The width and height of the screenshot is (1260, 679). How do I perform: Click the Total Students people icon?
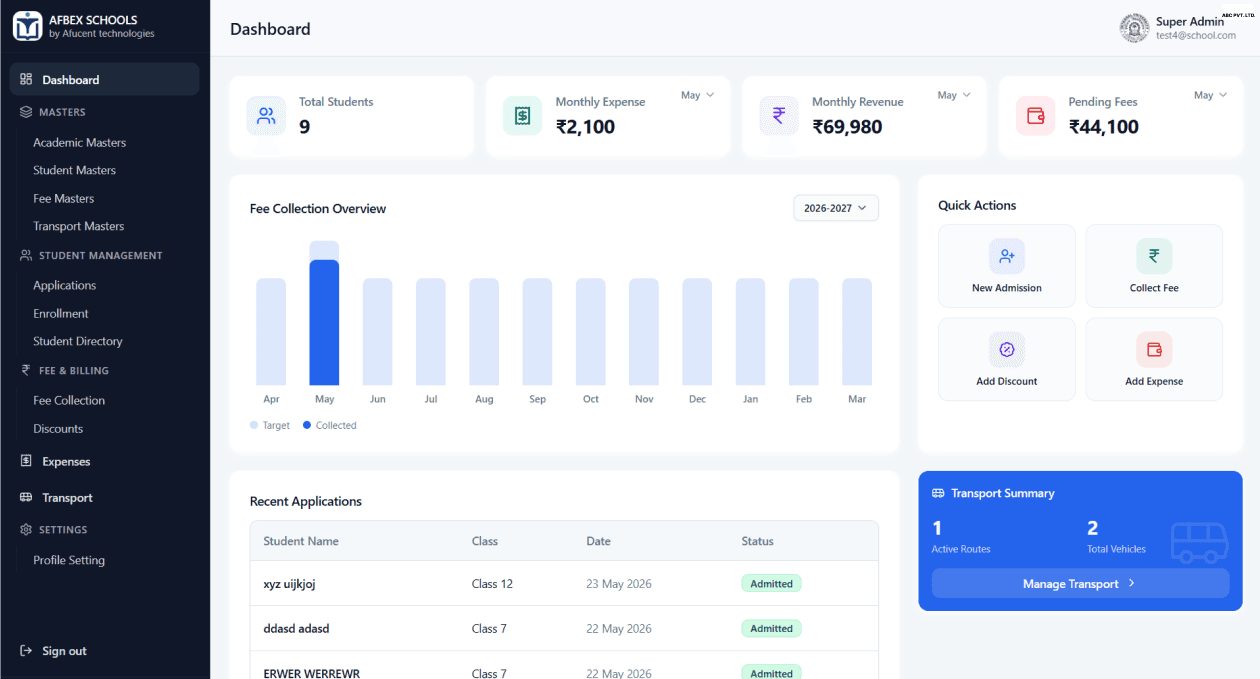point(266,116)
